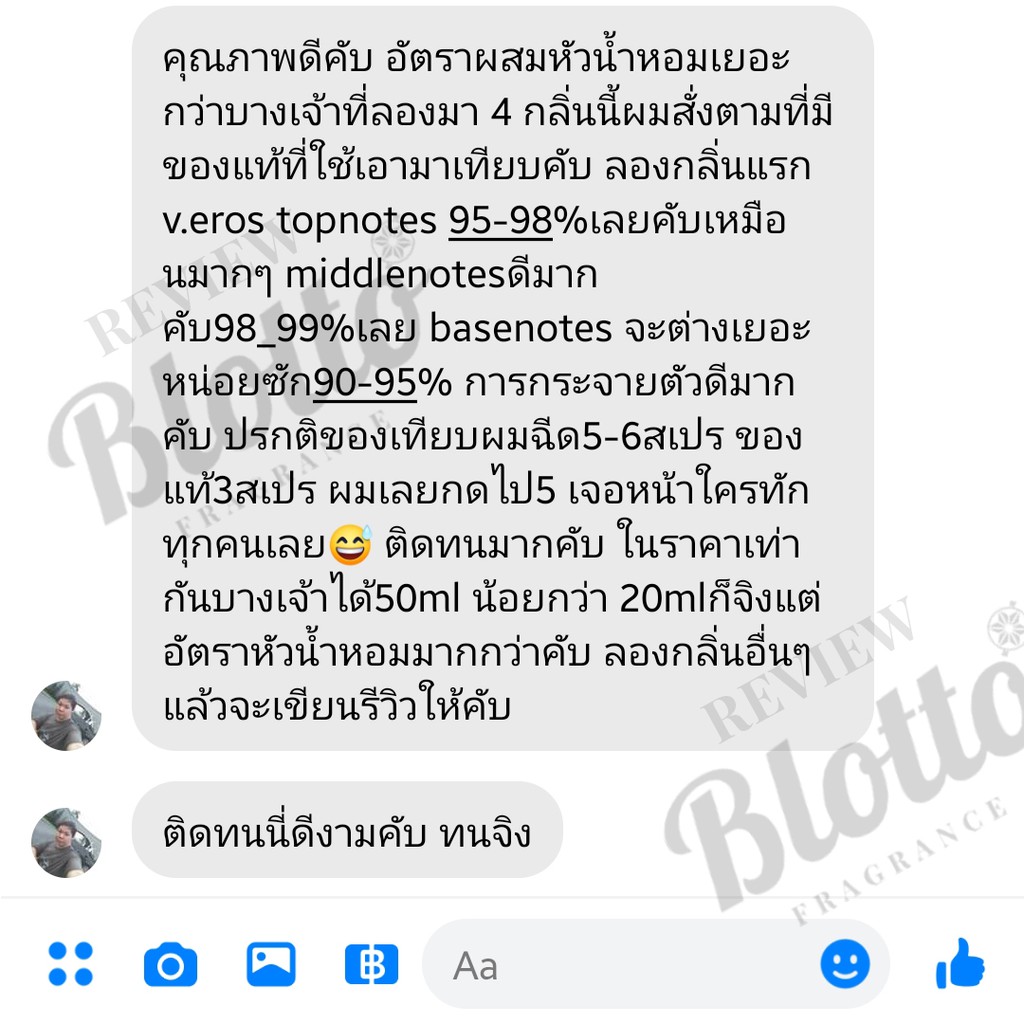Open the photo gallery picker icon

click(x=271, y=964)
